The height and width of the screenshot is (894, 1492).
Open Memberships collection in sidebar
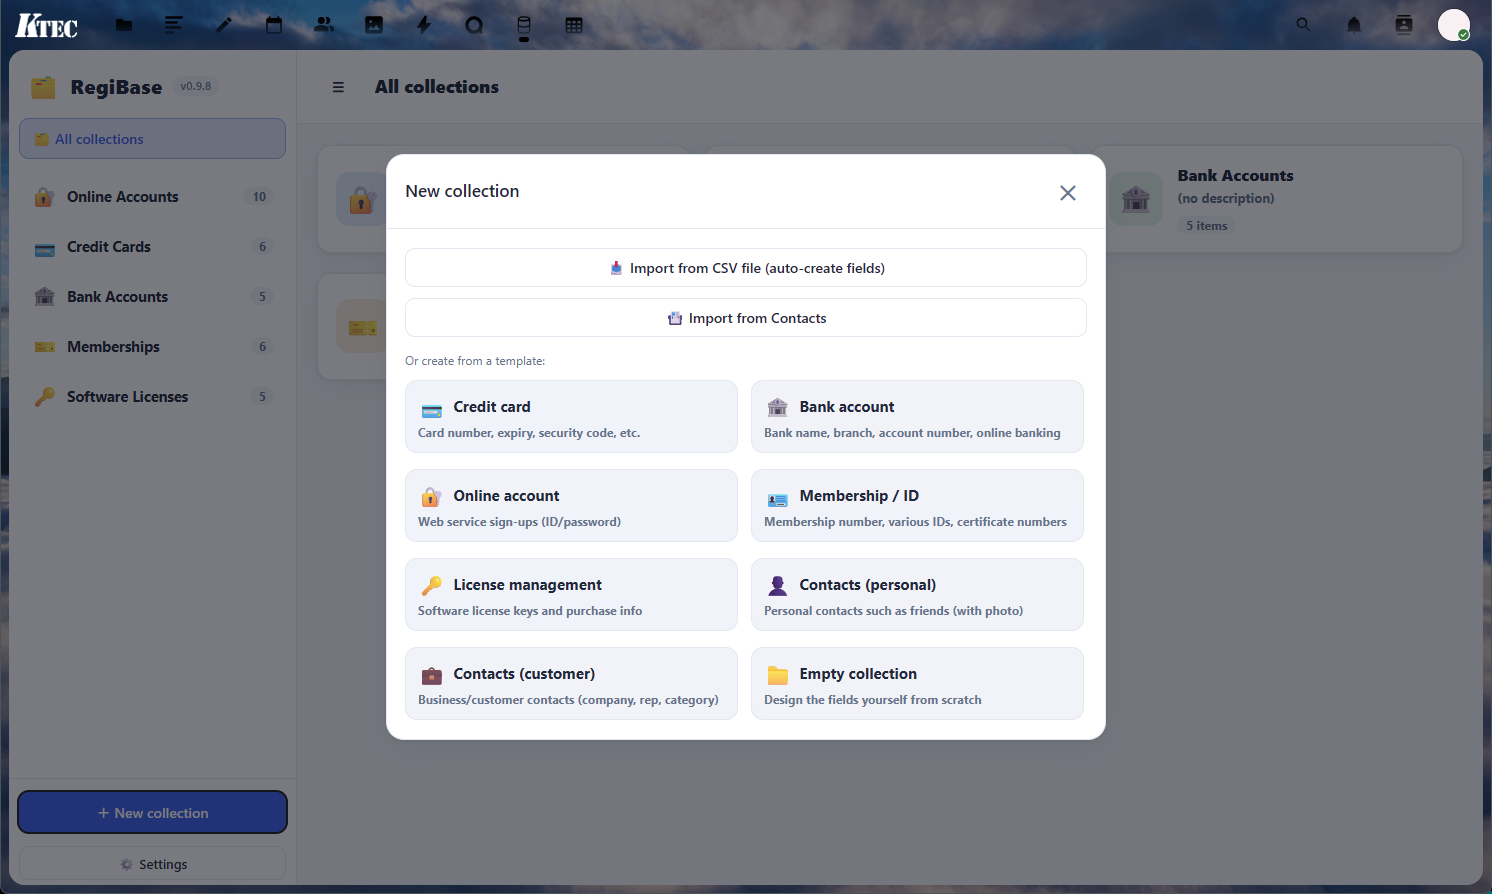(152, 347)
